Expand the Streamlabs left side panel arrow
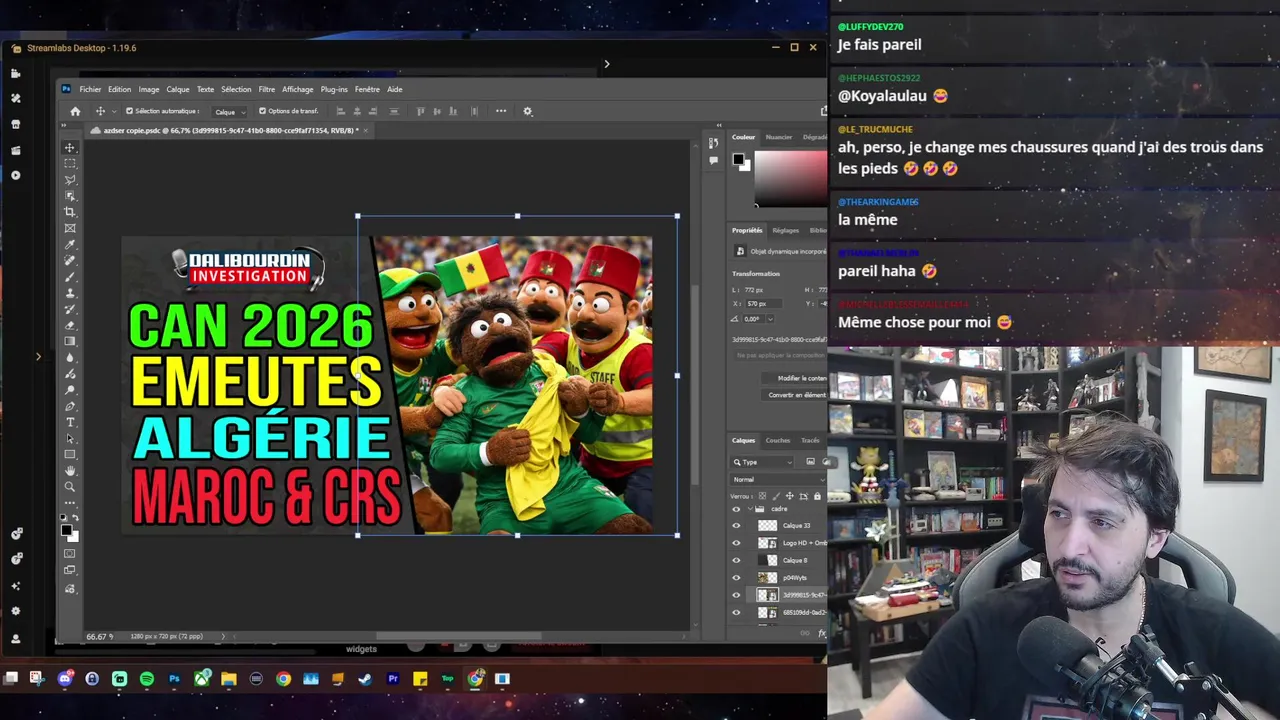 point(38,356)
